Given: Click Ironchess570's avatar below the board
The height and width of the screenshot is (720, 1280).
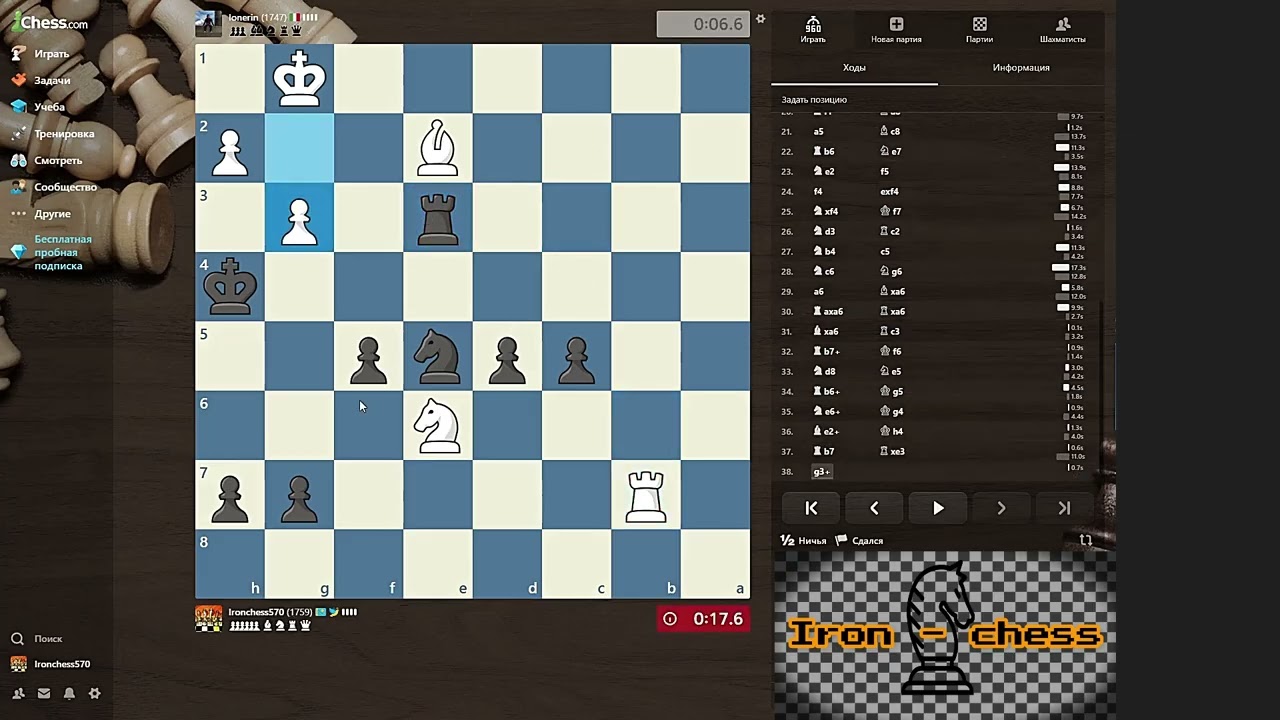Looking at the screenshot, I should pos(208,618).
